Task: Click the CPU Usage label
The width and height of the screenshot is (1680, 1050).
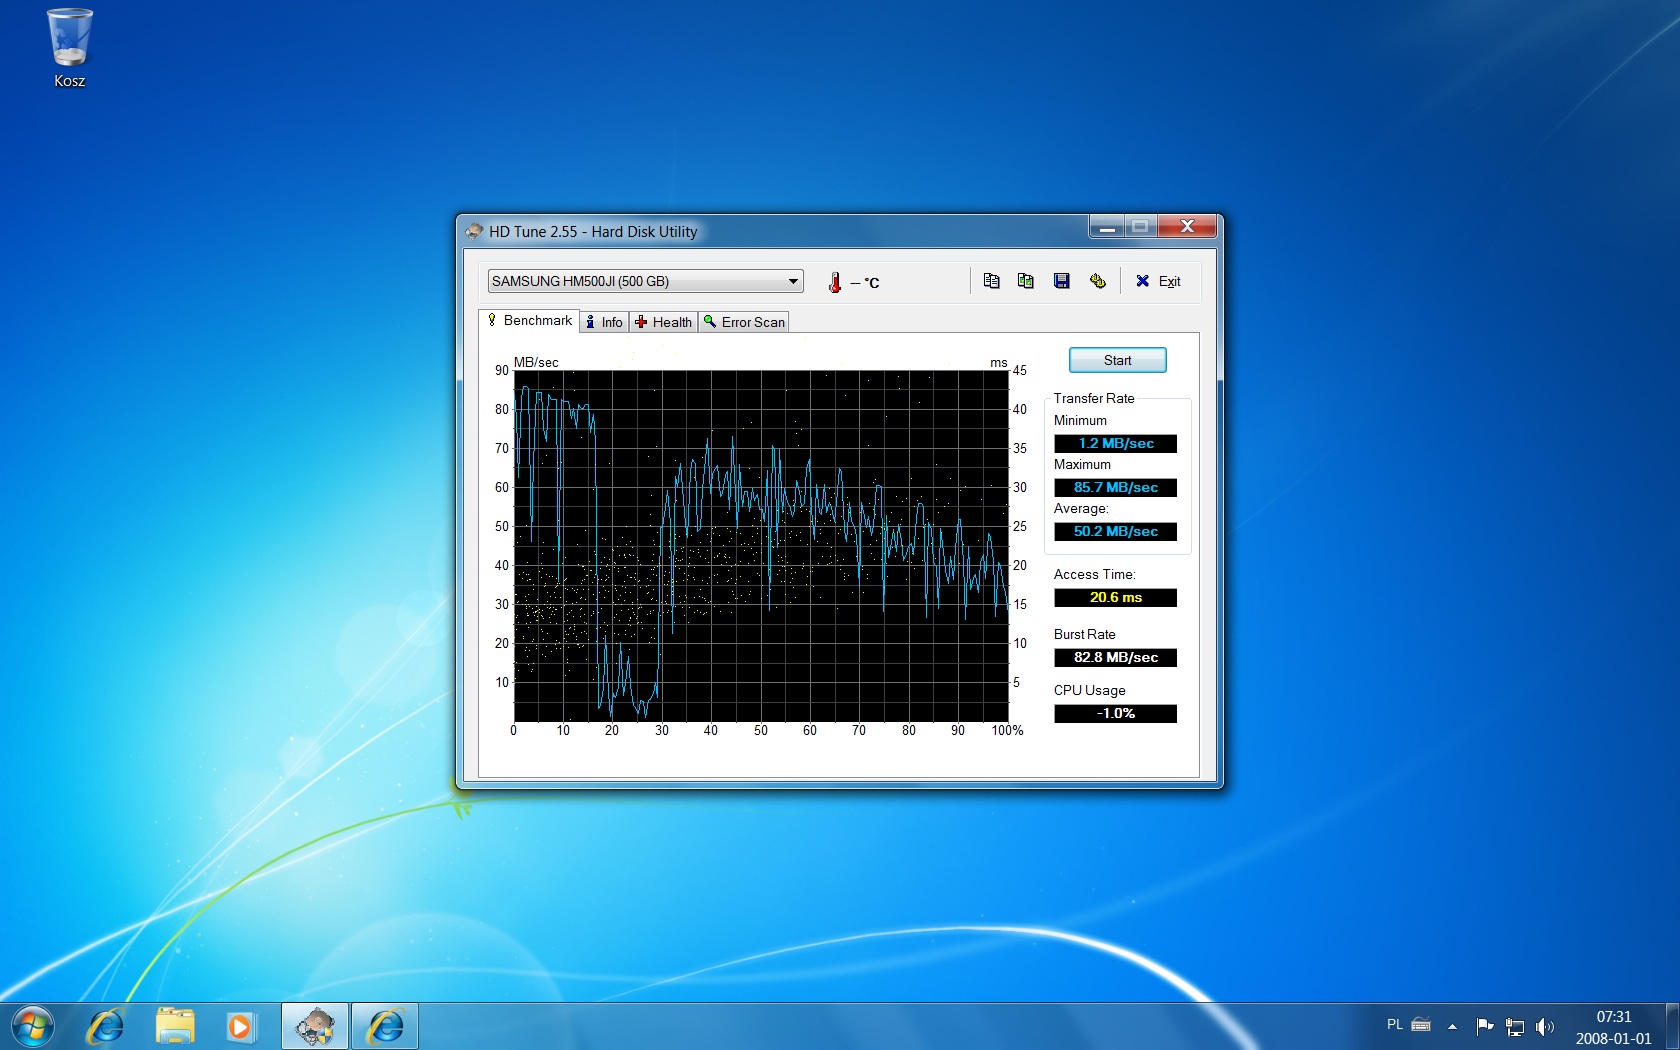Action: coord(1089,690)
